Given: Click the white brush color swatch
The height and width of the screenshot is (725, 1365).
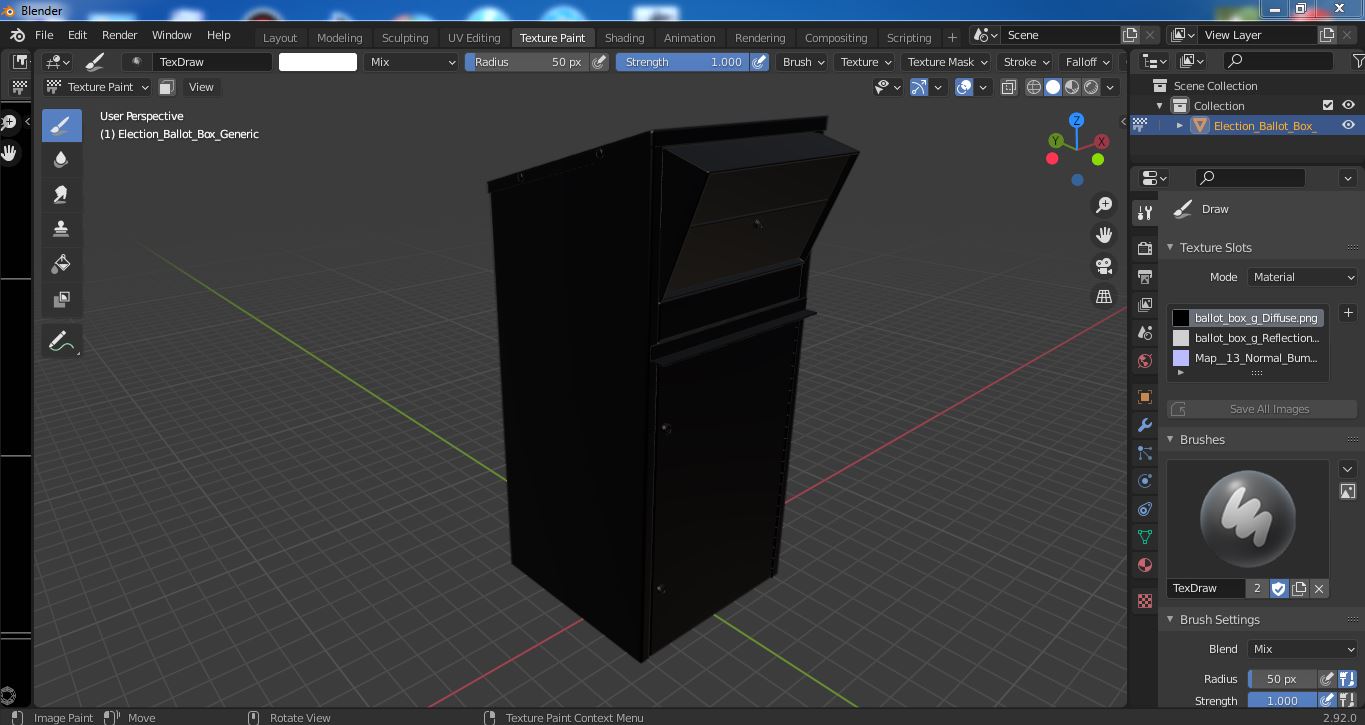Looking at the screenshot, I should [x=318, y=62].
